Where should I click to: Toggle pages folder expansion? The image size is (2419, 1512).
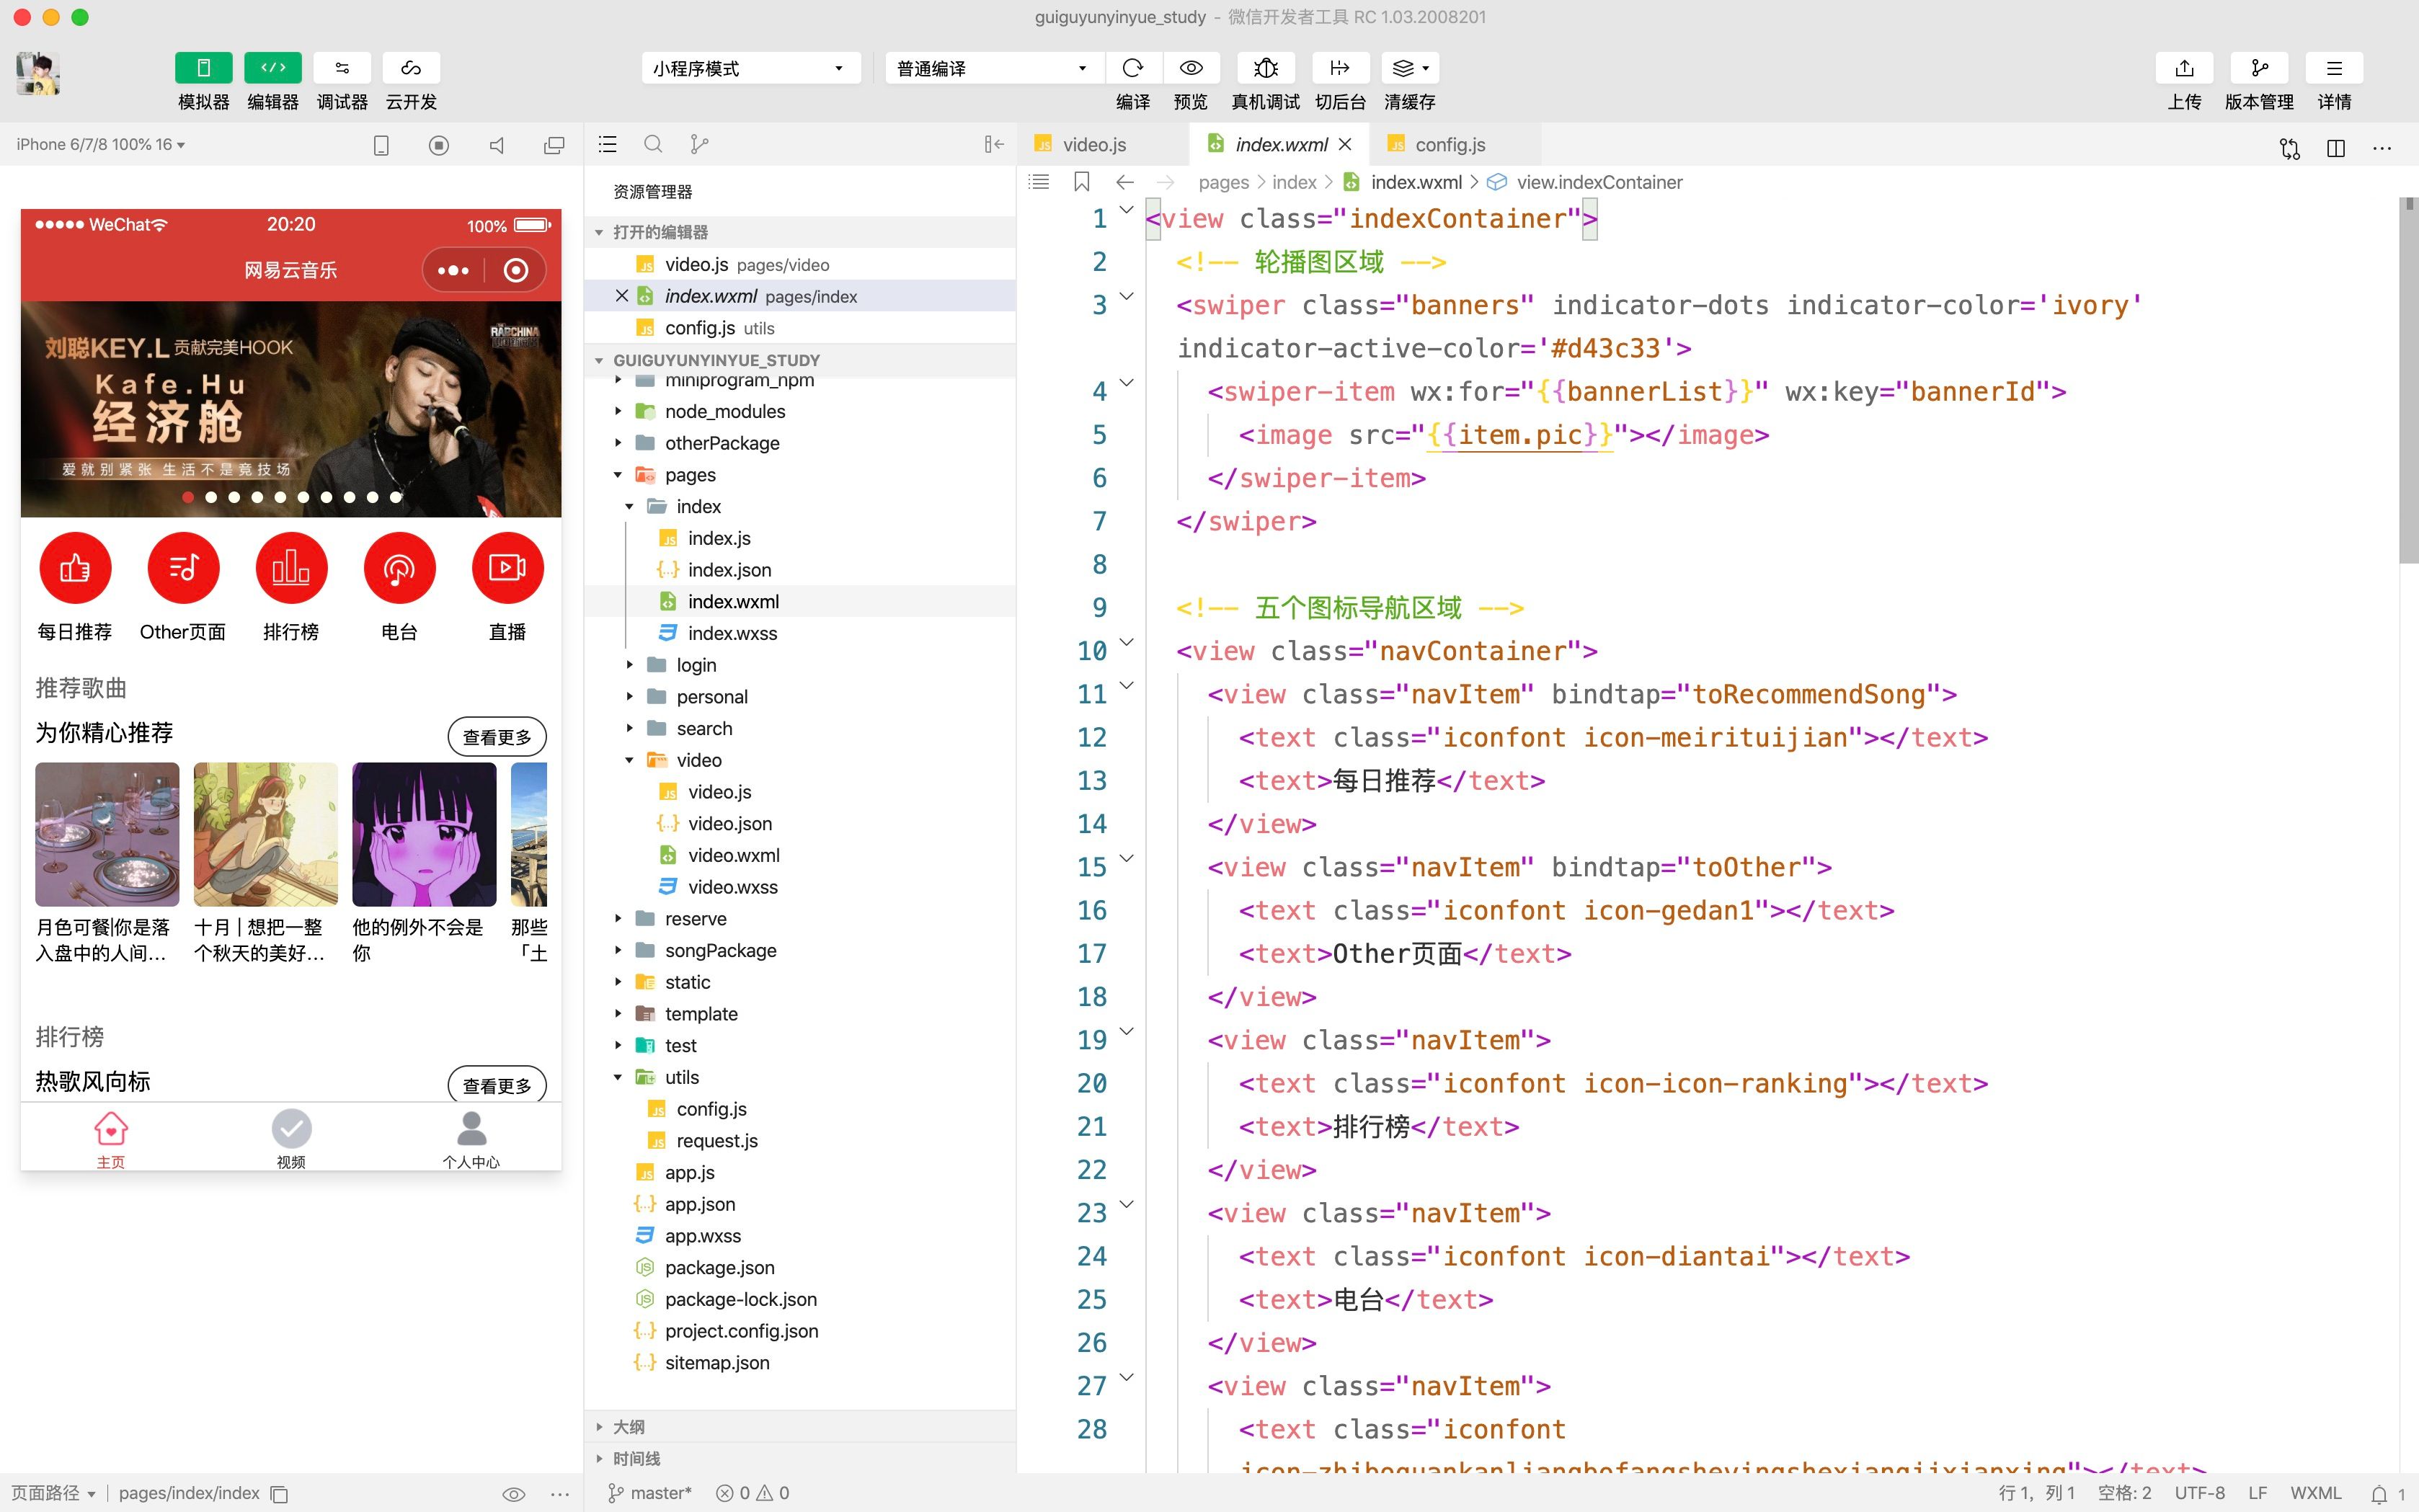click(x=618, y=473)
